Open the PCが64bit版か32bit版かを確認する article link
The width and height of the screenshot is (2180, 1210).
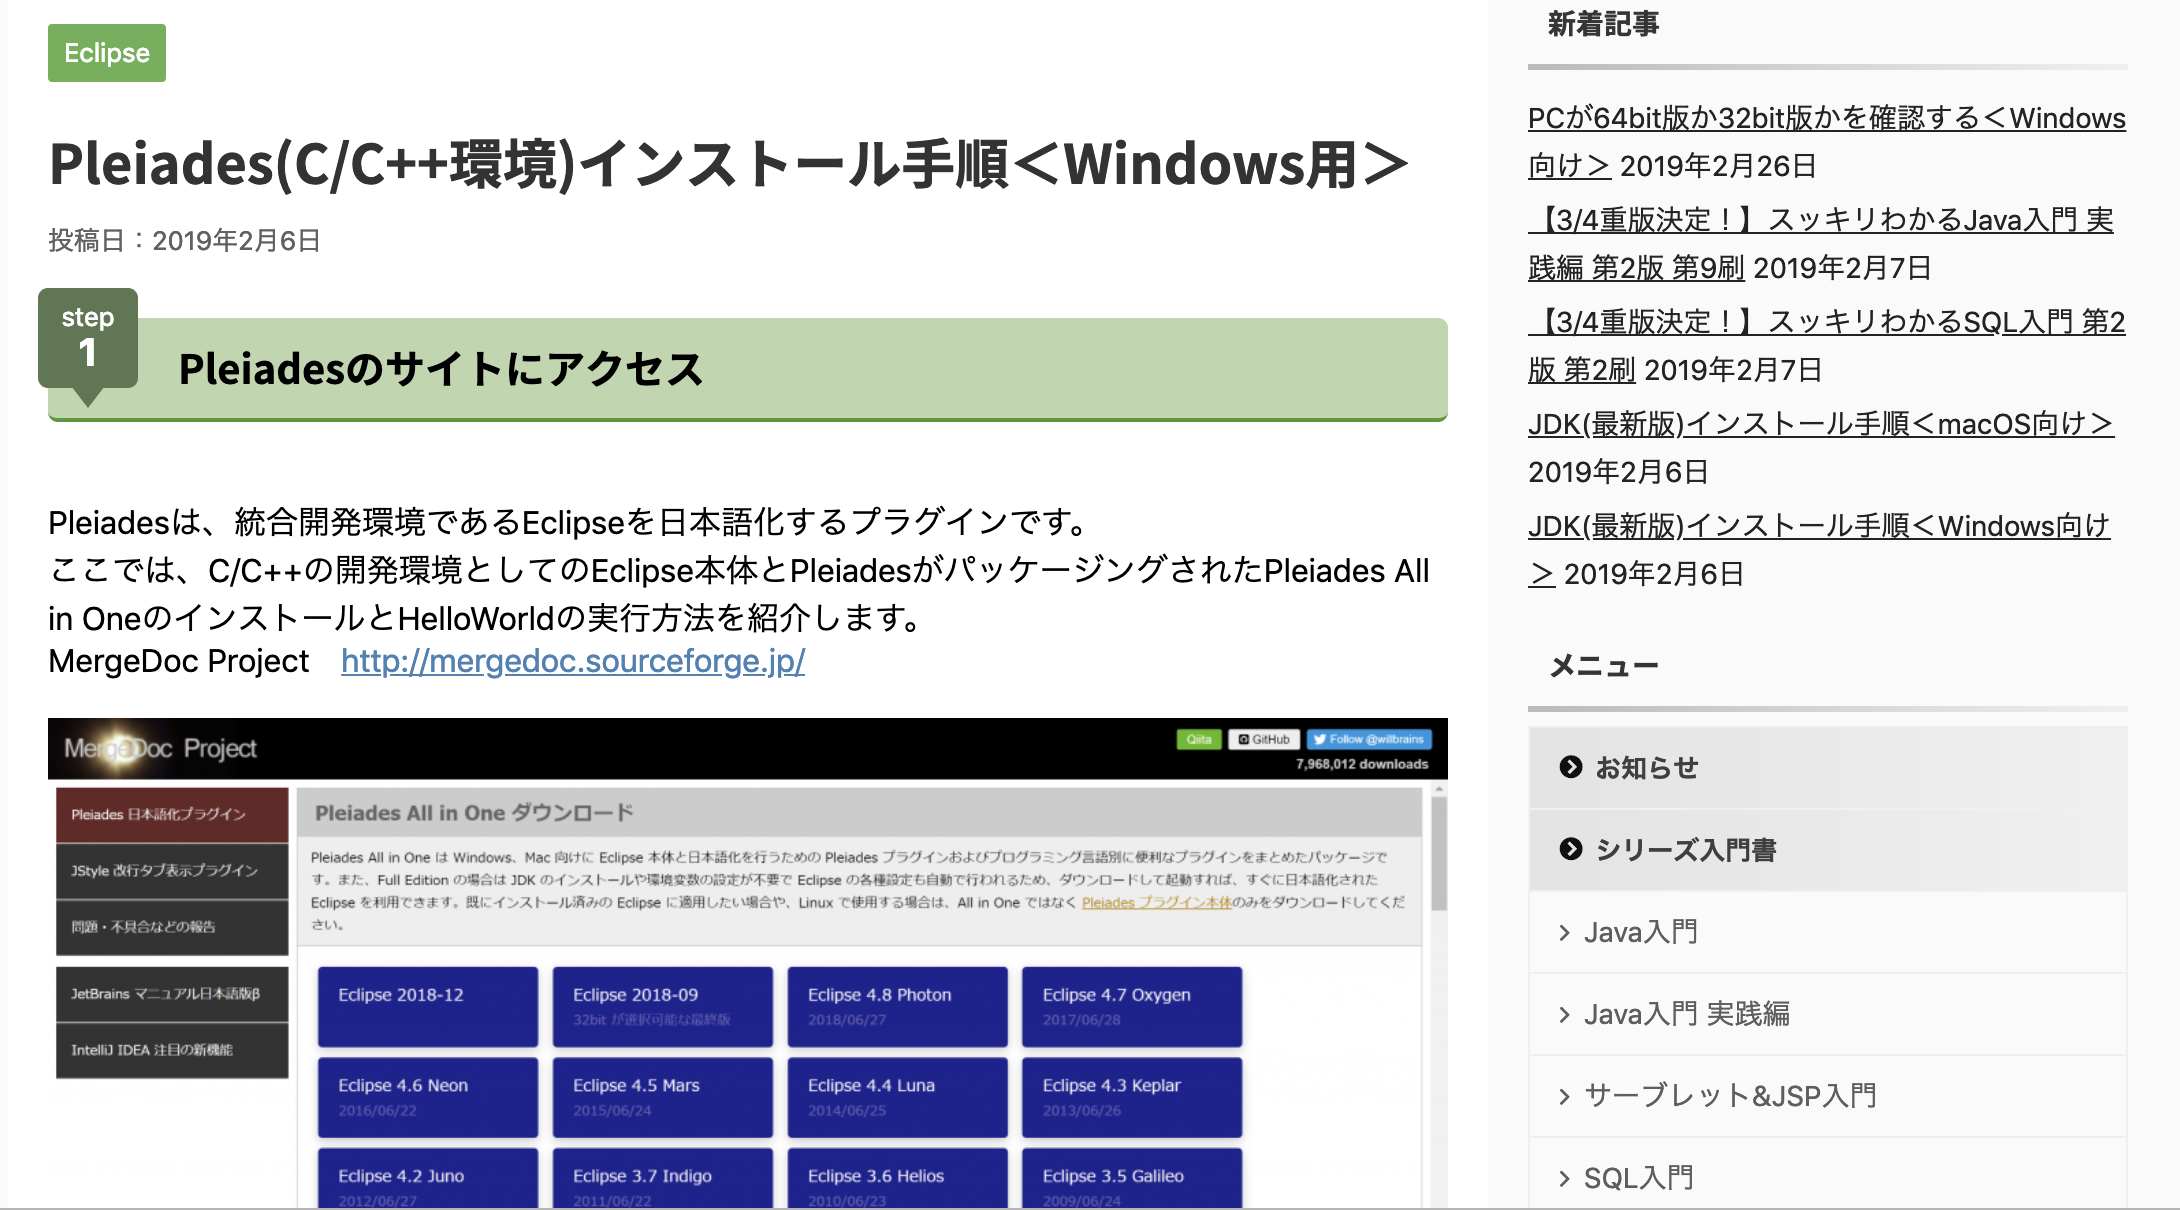tap(1826, 141)
